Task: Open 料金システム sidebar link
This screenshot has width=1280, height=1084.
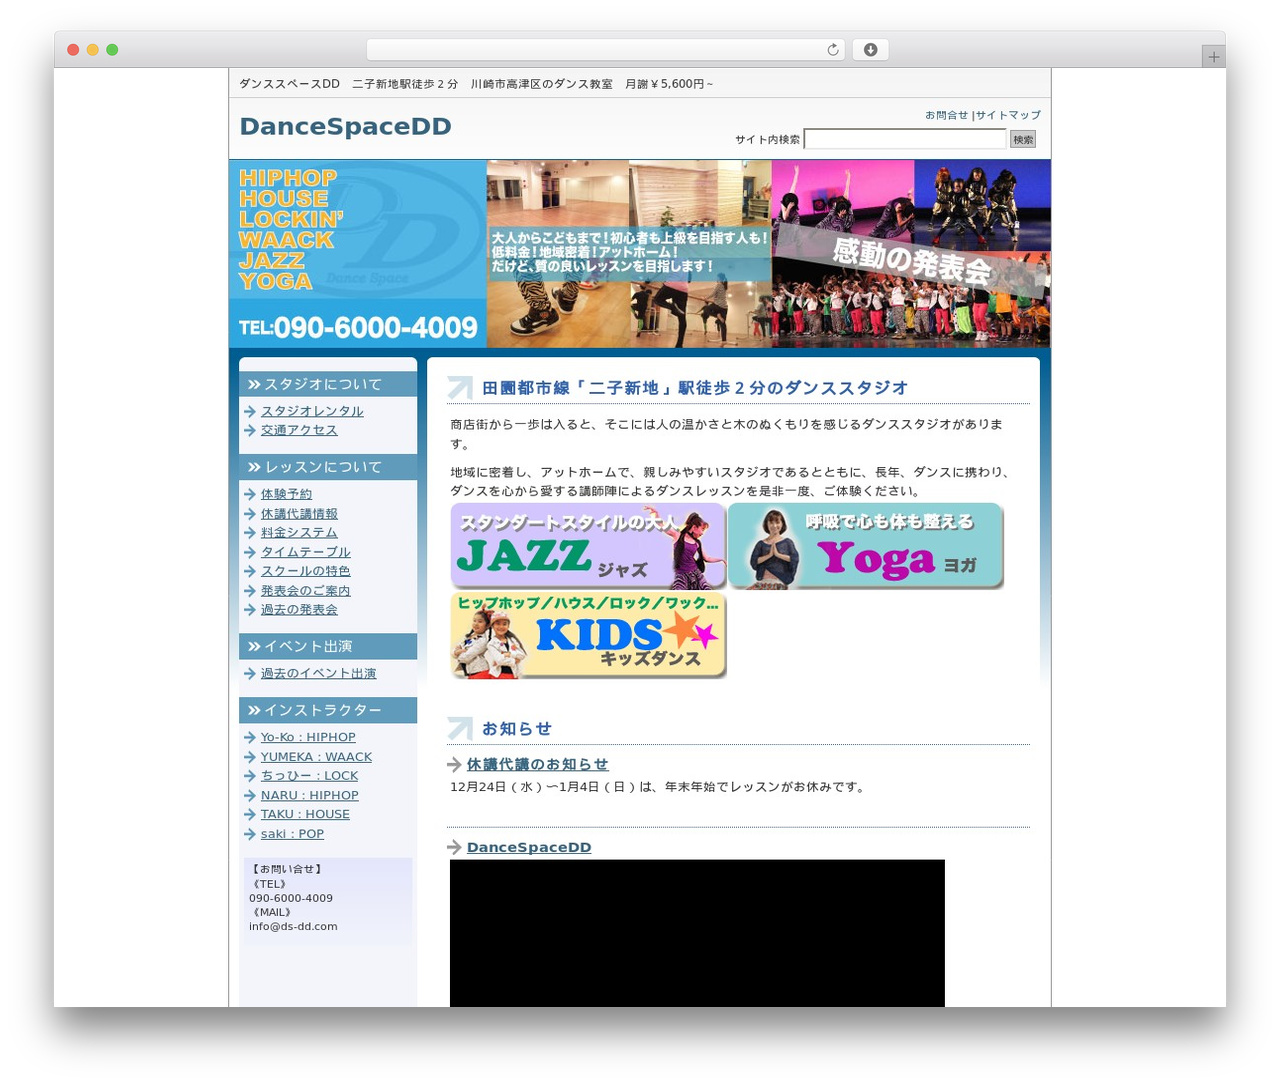Action: (299, 533)
